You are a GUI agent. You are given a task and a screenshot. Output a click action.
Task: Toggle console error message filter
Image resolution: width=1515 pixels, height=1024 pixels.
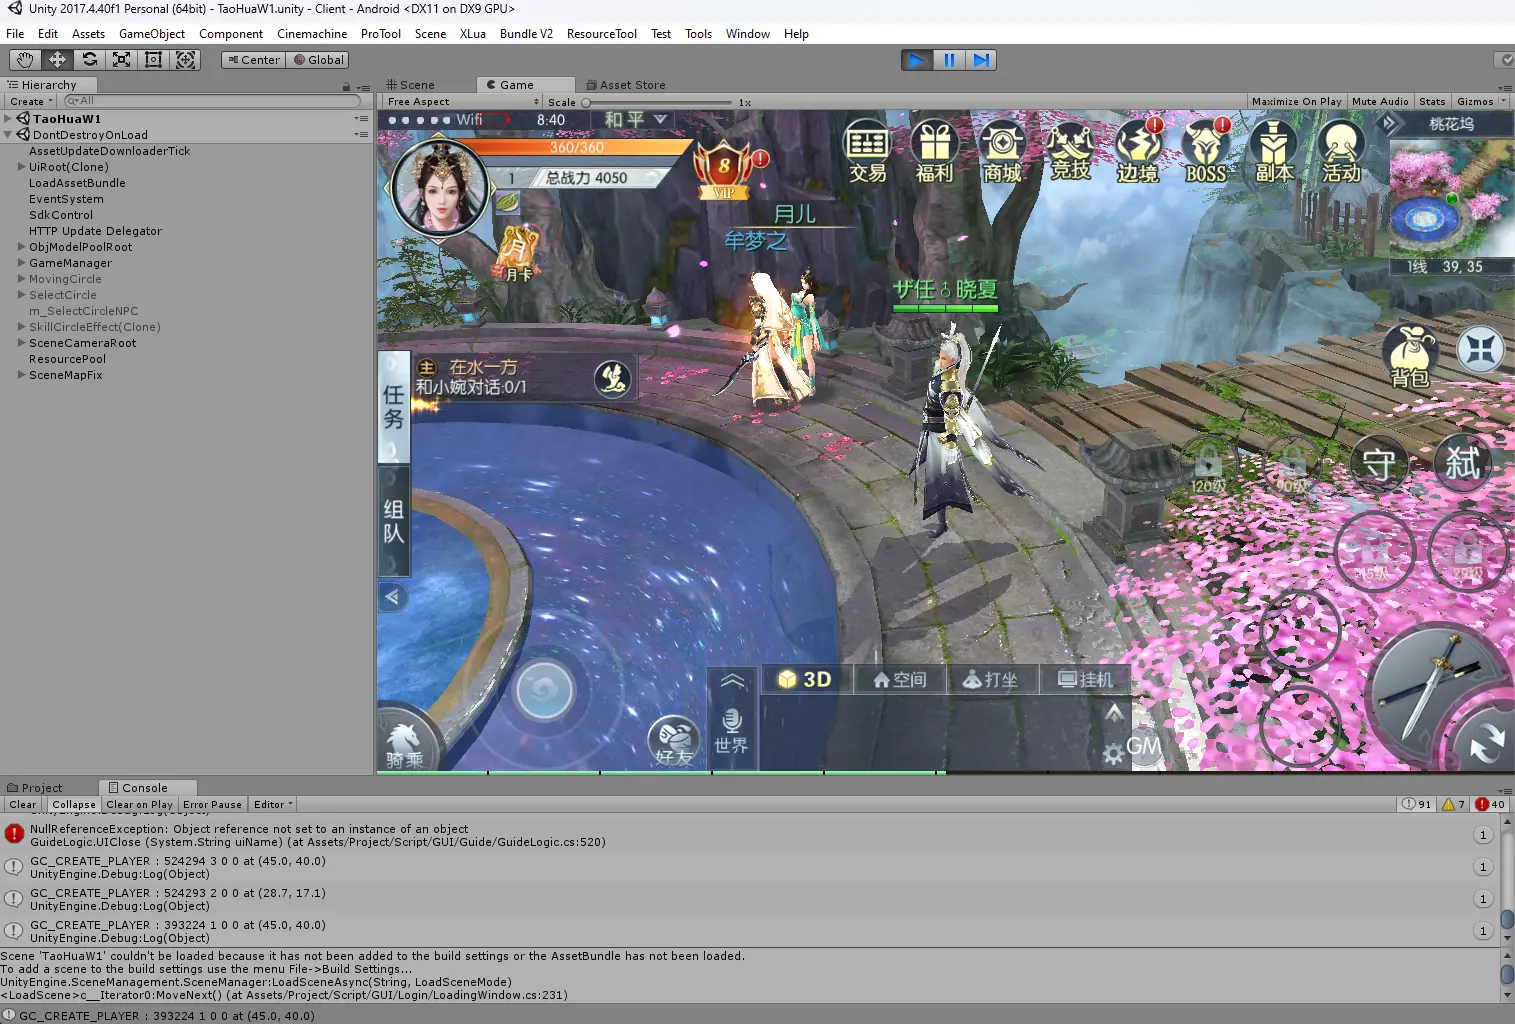tap(1490, 804)
